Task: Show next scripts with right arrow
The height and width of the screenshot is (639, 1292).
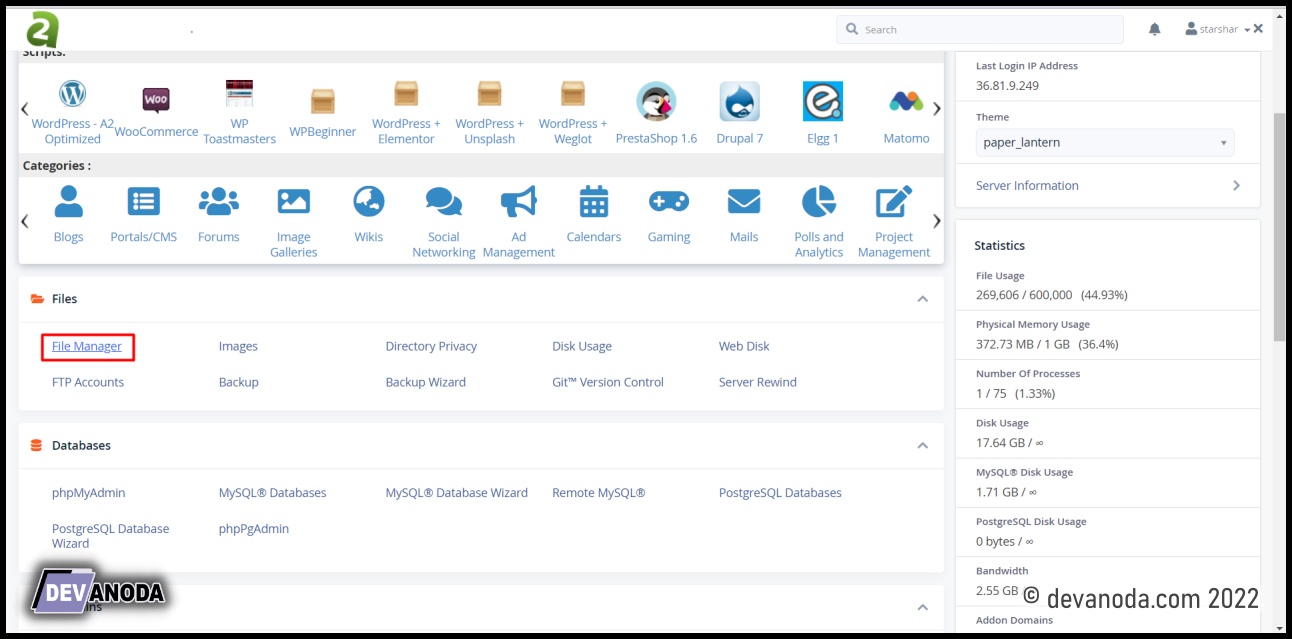Action: (x=937, y=108)
